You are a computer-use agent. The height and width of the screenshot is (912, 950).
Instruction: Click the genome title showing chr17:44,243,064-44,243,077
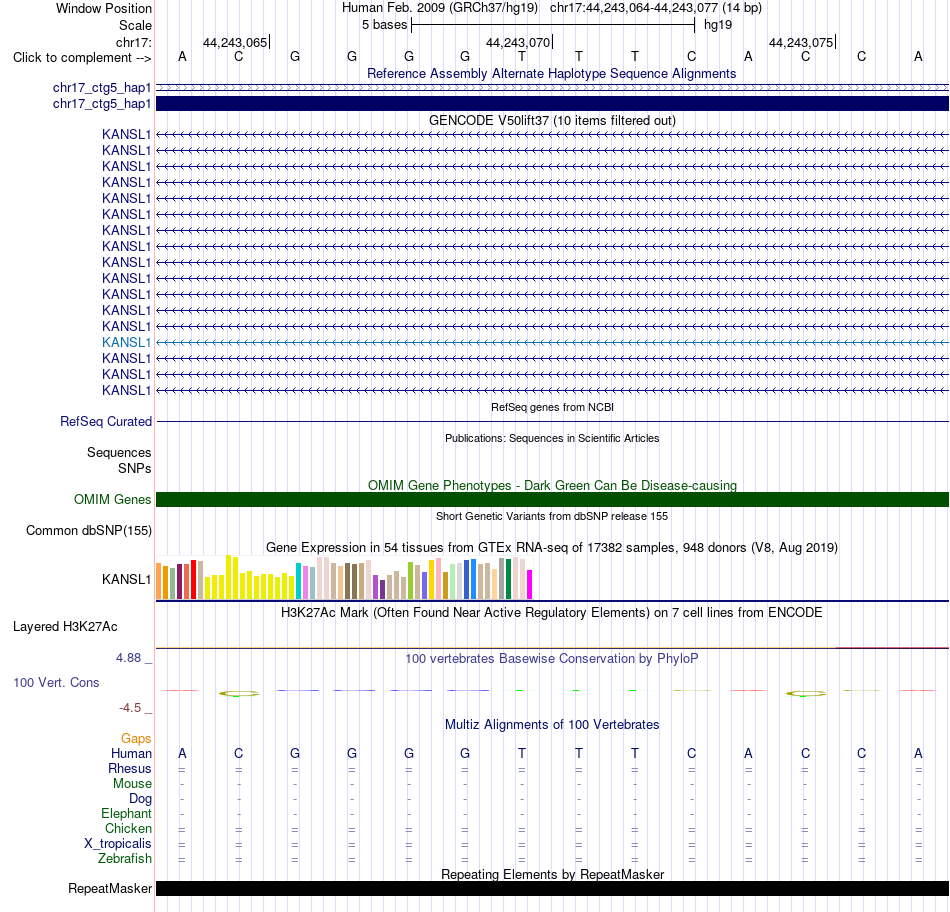click(551, 8)
